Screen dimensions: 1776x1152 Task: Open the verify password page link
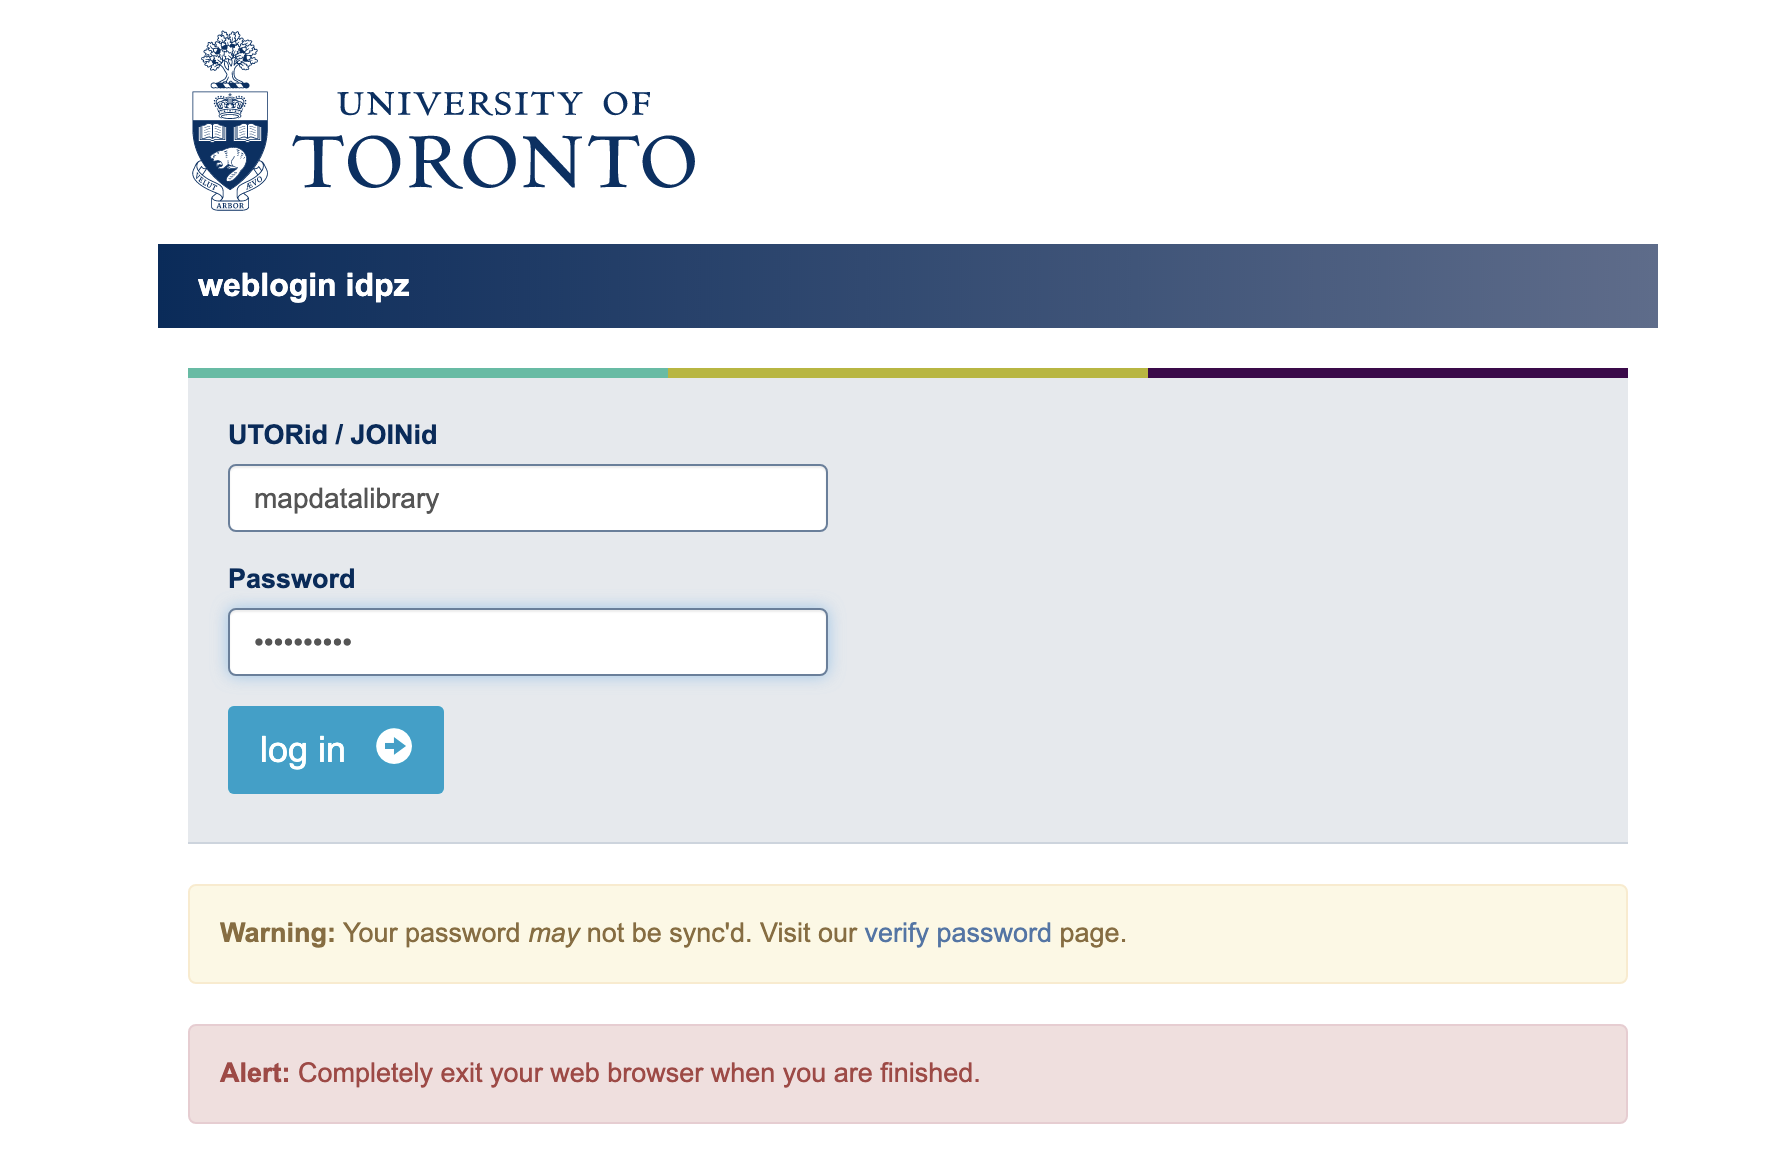956,933
